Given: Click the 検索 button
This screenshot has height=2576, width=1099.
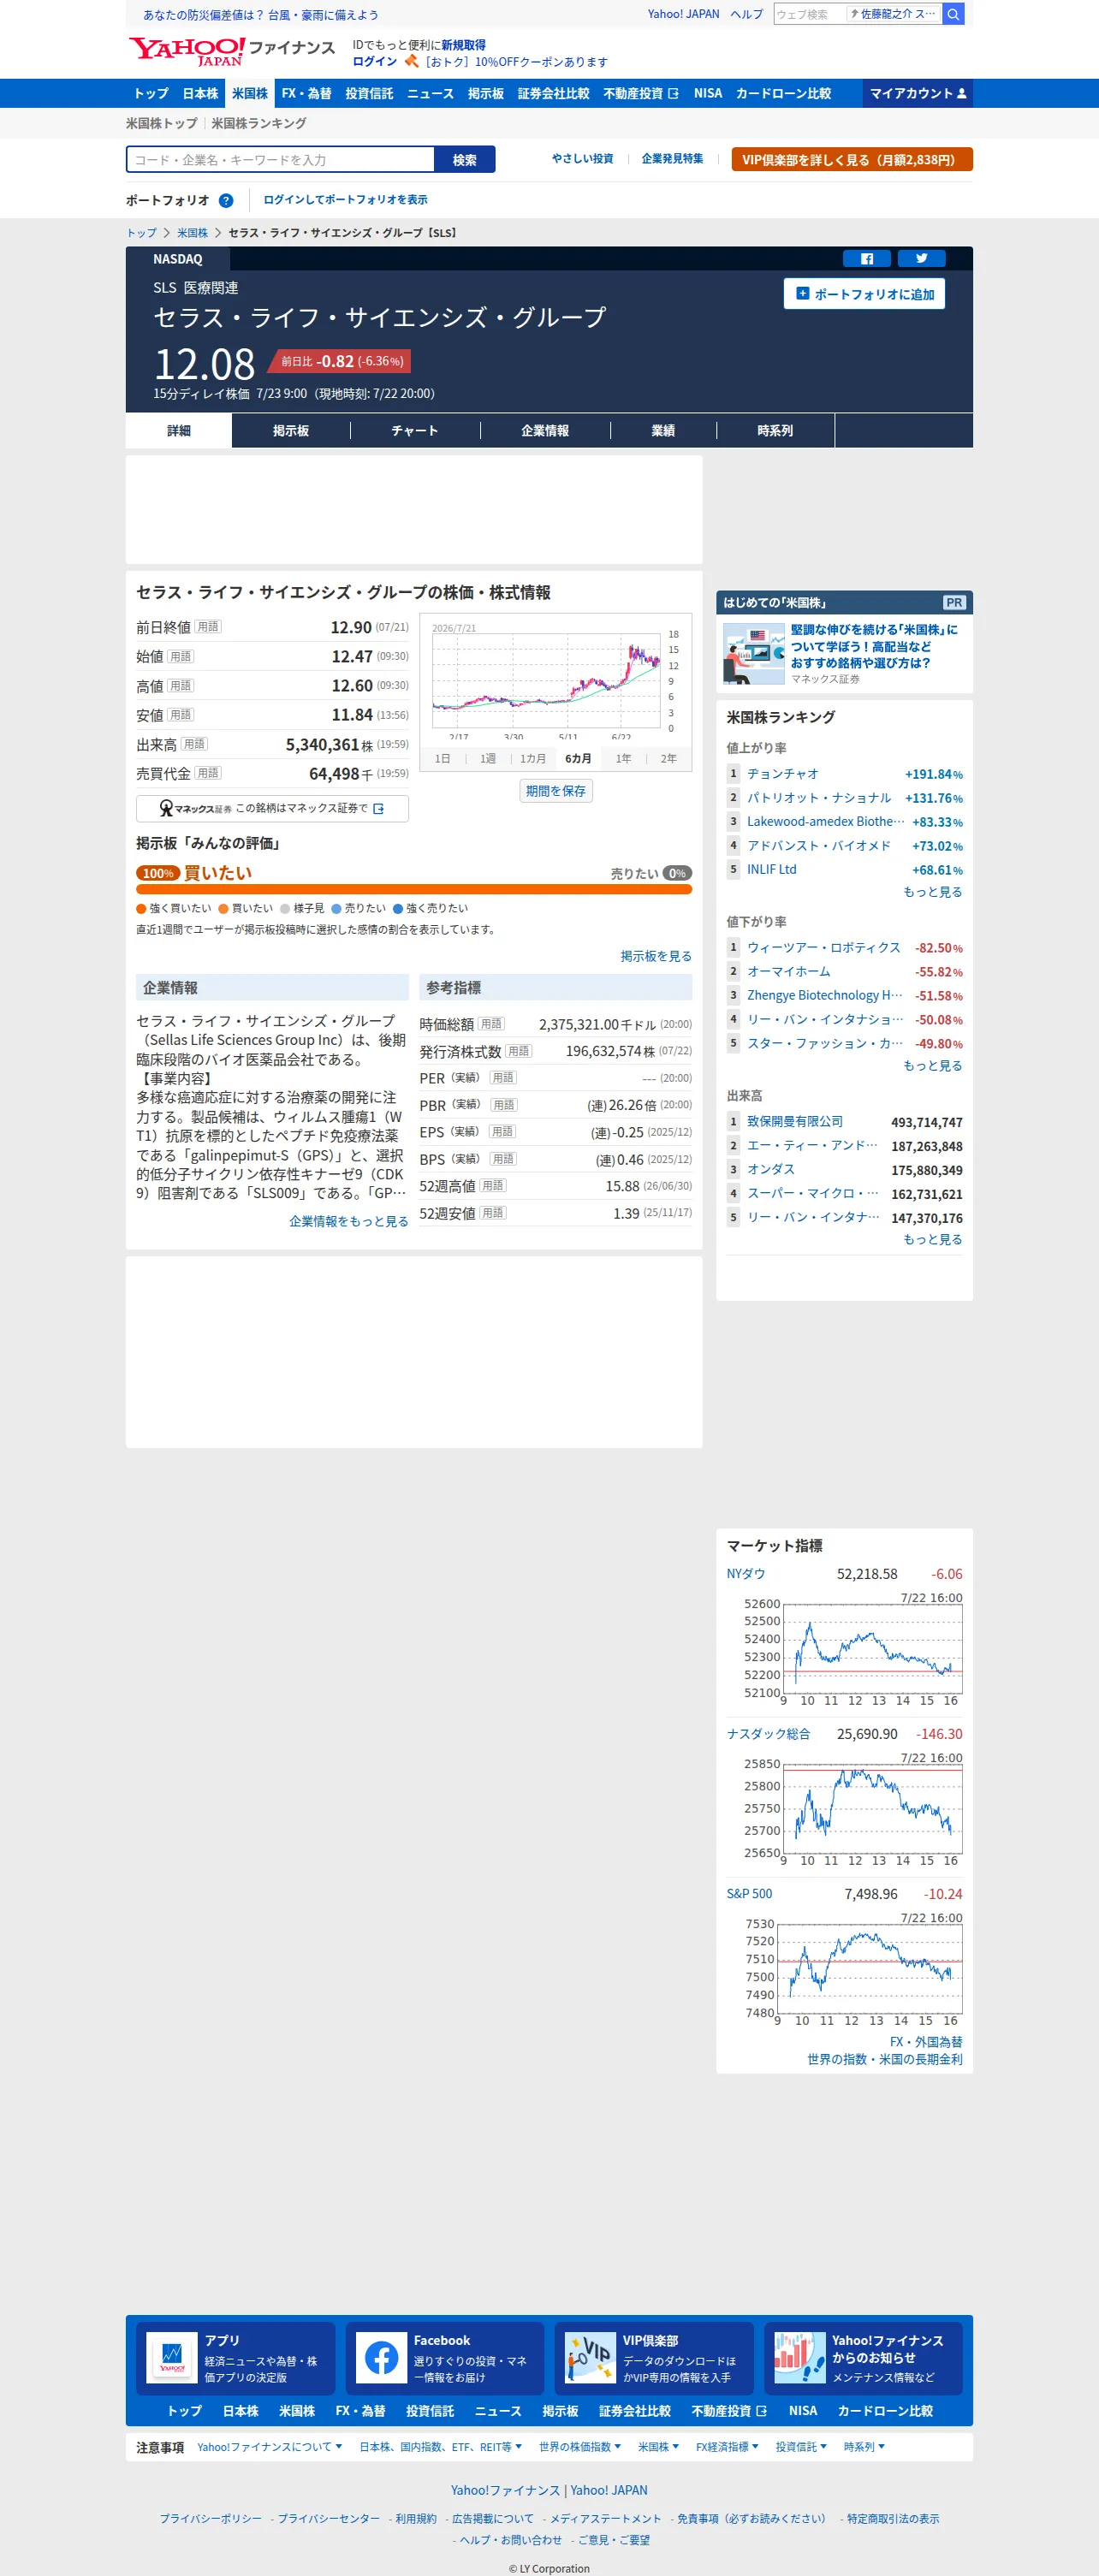Looking at the screenshot, I should (x=464, y=160).
